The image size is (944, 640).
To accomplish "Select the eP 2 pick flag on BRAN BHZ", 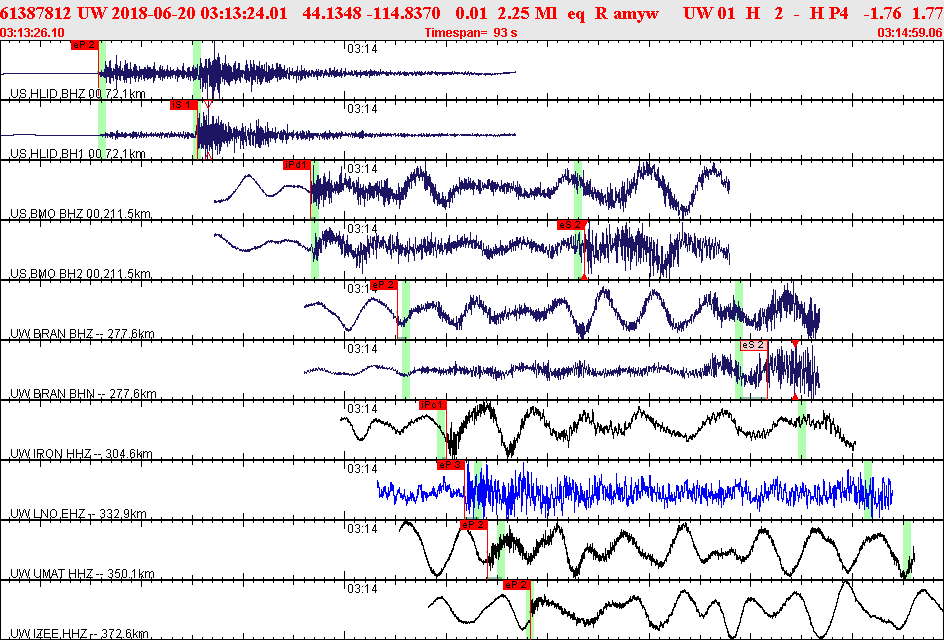I will (384, 285).
